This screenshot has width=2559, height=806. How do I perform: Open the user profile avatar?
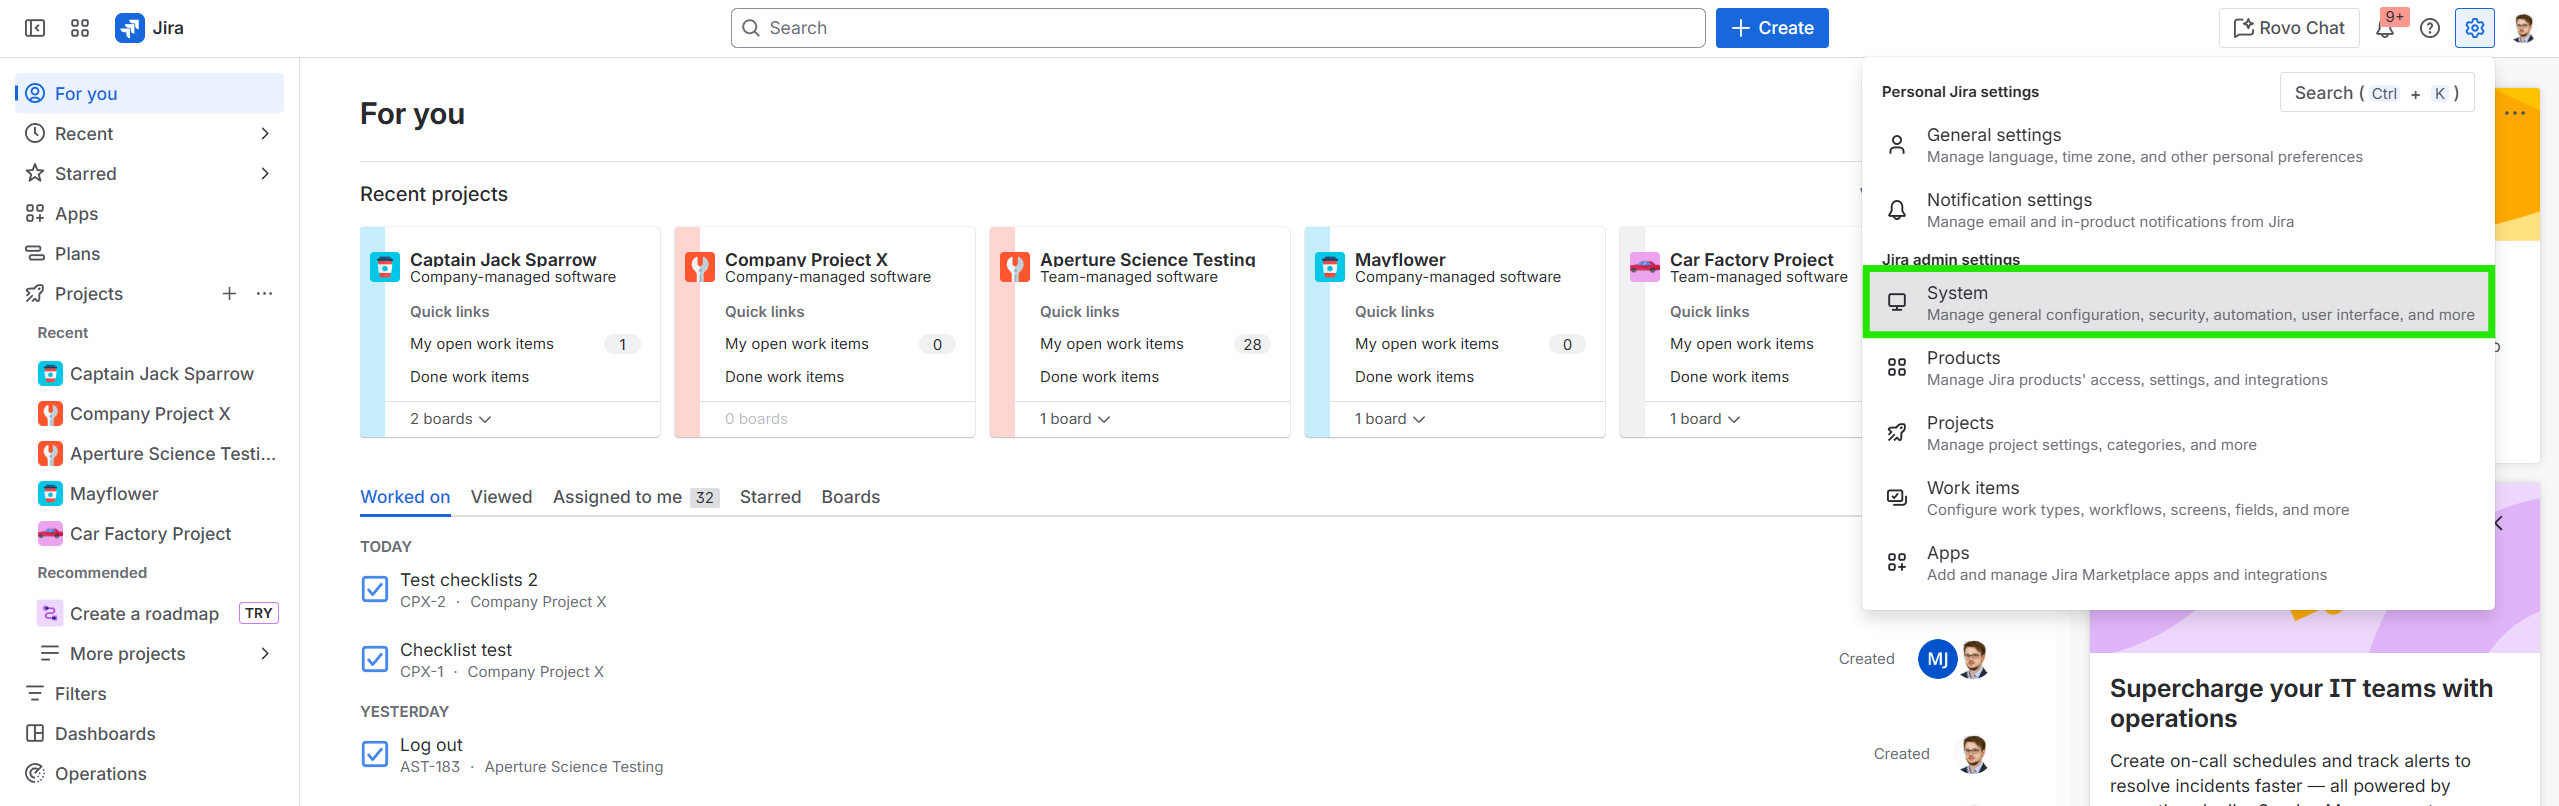pos(2523,28)
